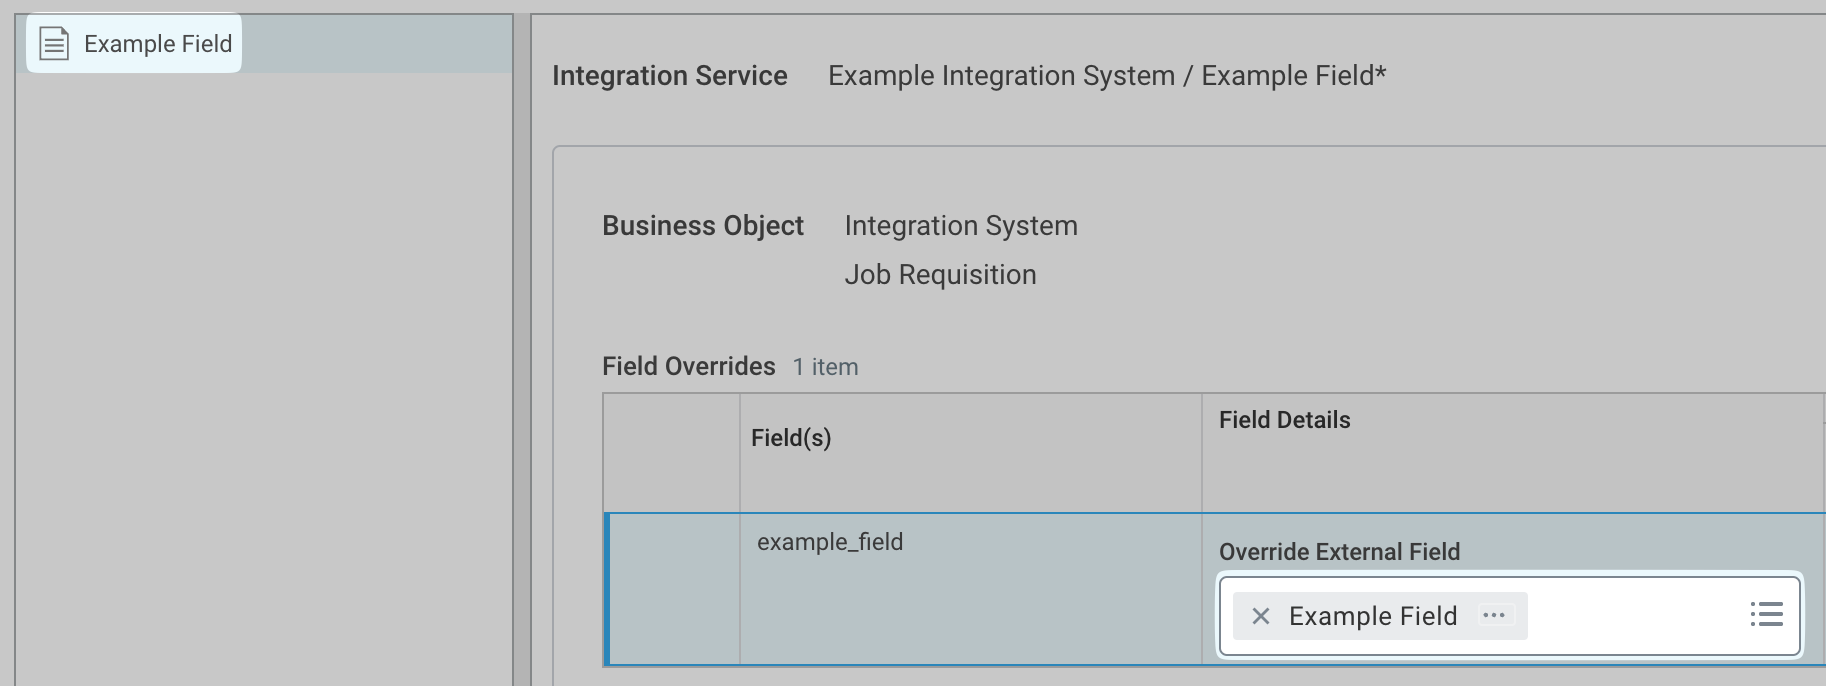Select the example_field table cell
This screenshot has width=1826, height=686.
pyautogui.click(x=829, y=542)
